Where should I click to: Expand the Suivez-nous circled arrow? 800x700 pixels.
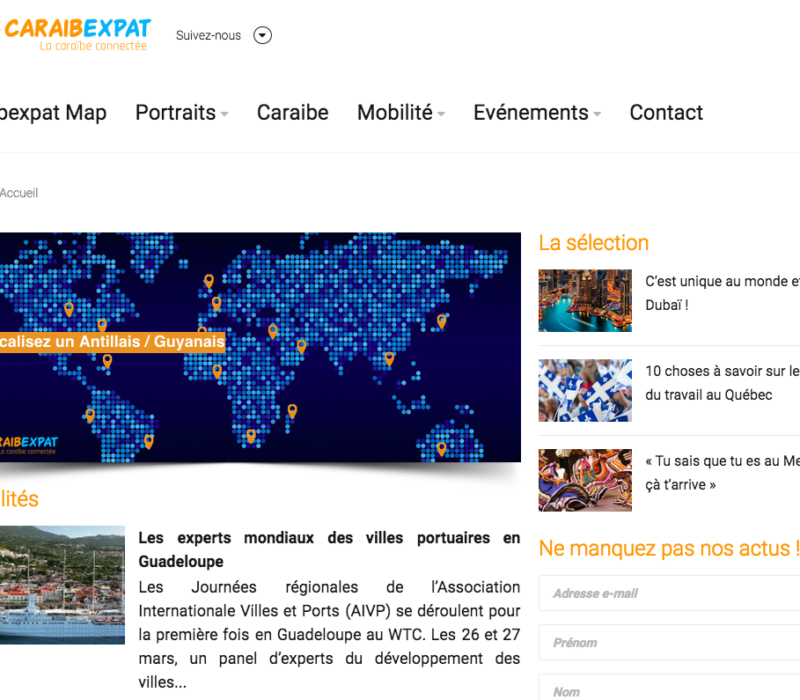pyautogui.click(x=262, y=36)
